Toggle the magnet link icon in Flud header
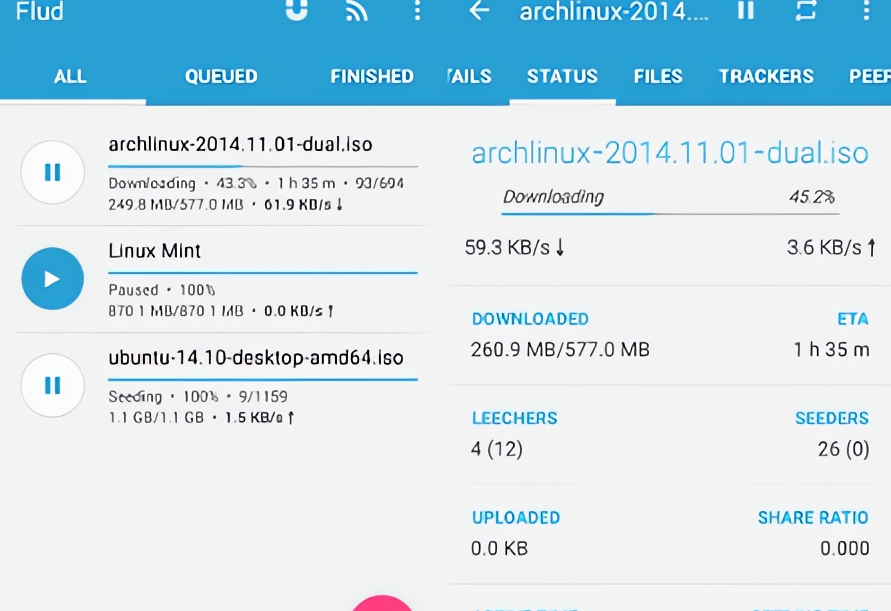The height and width of the screenshot is (611, 891). click(296, 10)
